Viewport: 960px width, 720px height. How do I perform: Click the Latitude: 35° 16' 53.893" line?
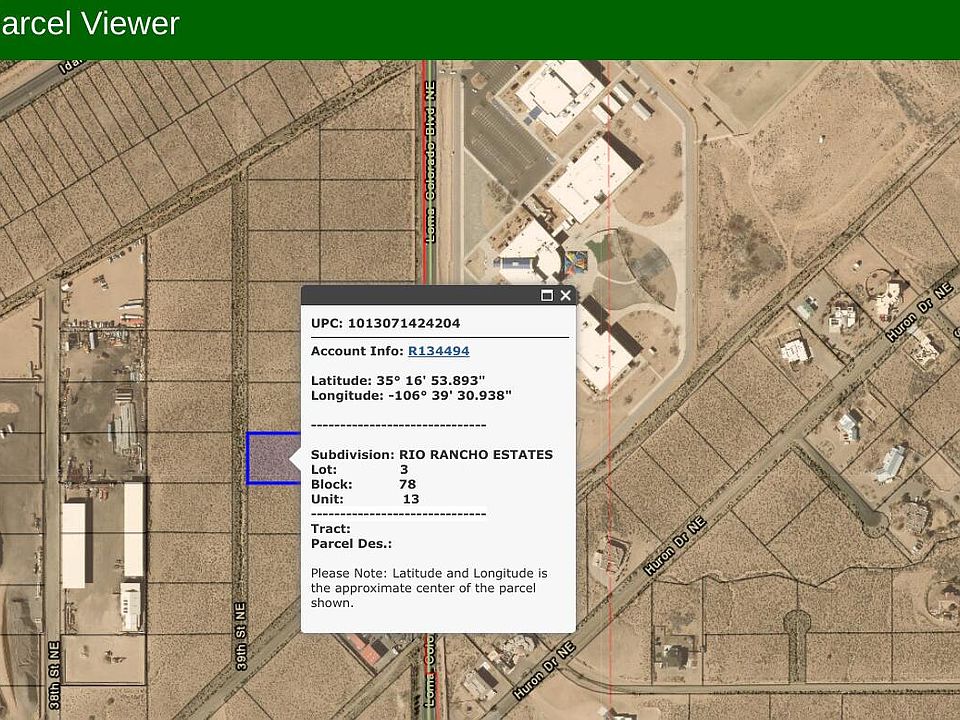pos(398,381)
